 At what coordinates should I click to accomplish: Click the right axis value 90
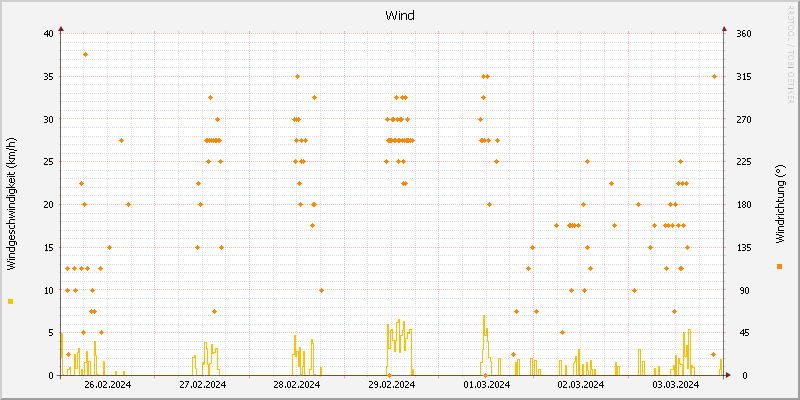pos(745,290)
